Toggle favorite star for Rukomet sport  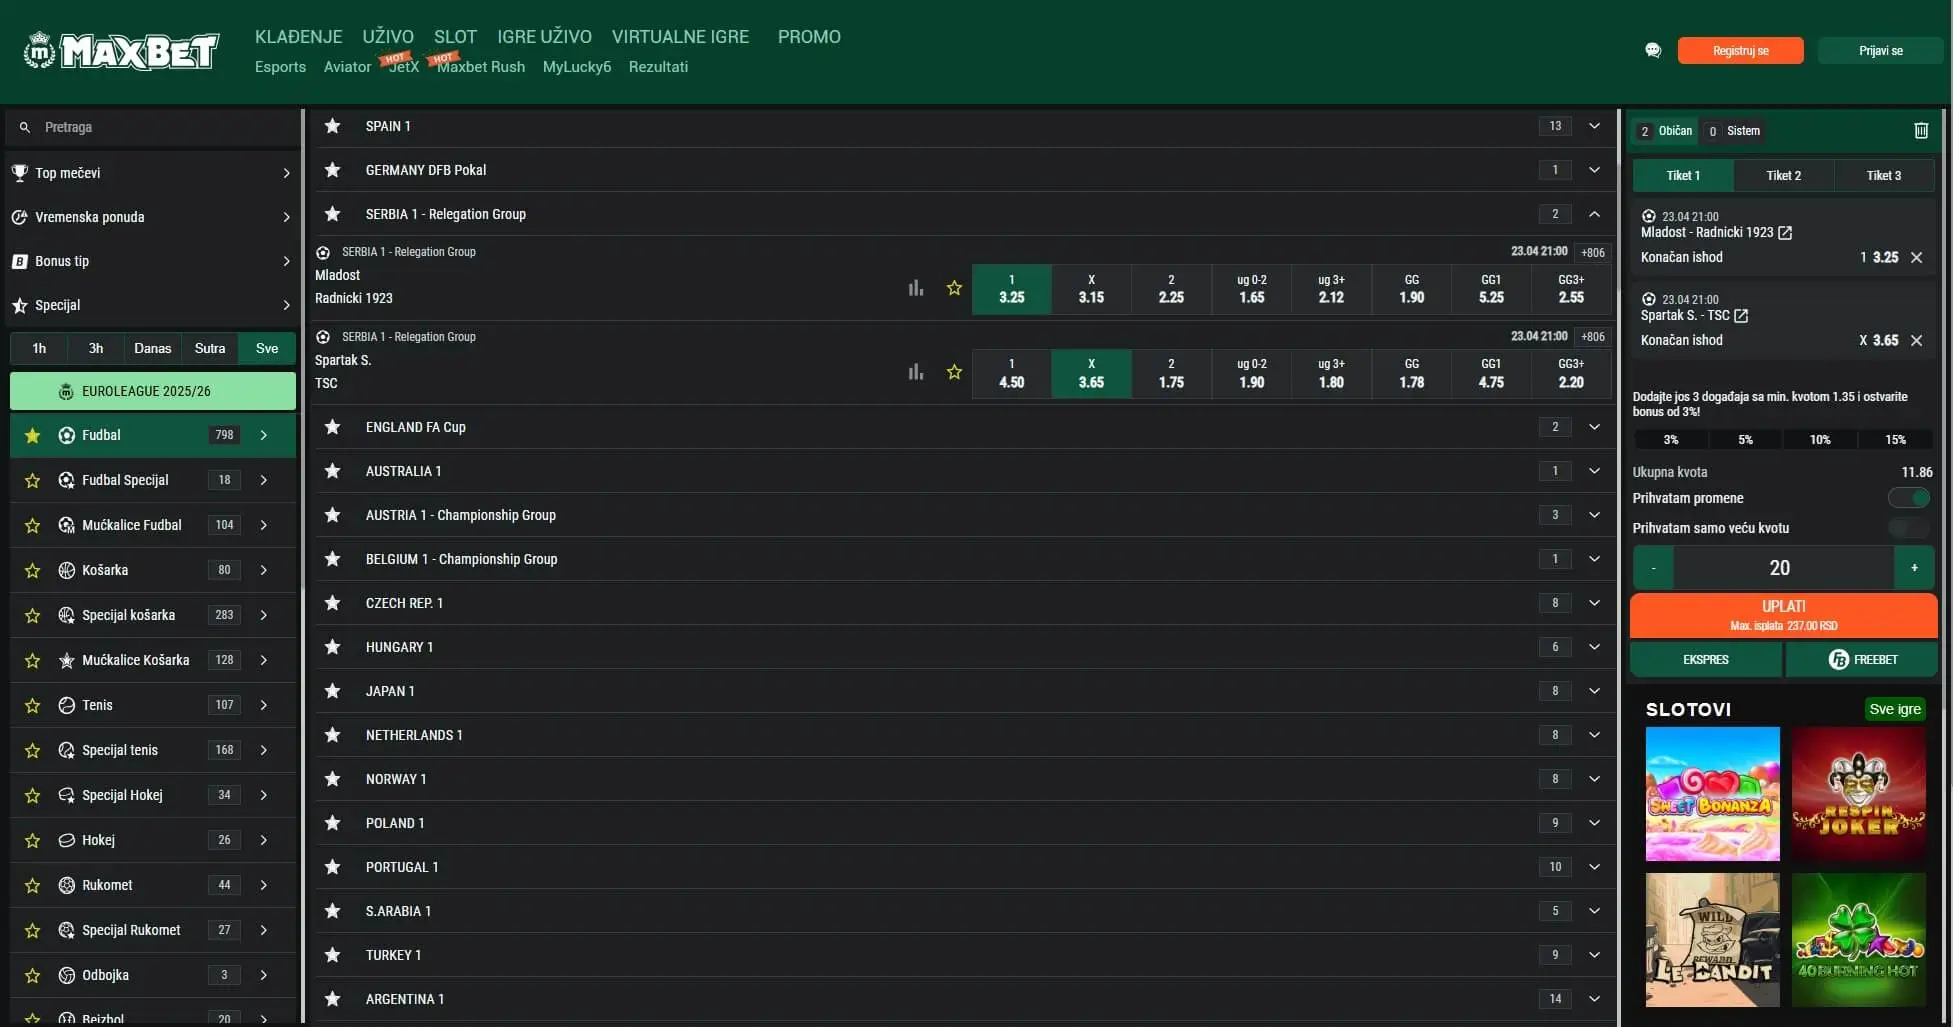[33, 885]
